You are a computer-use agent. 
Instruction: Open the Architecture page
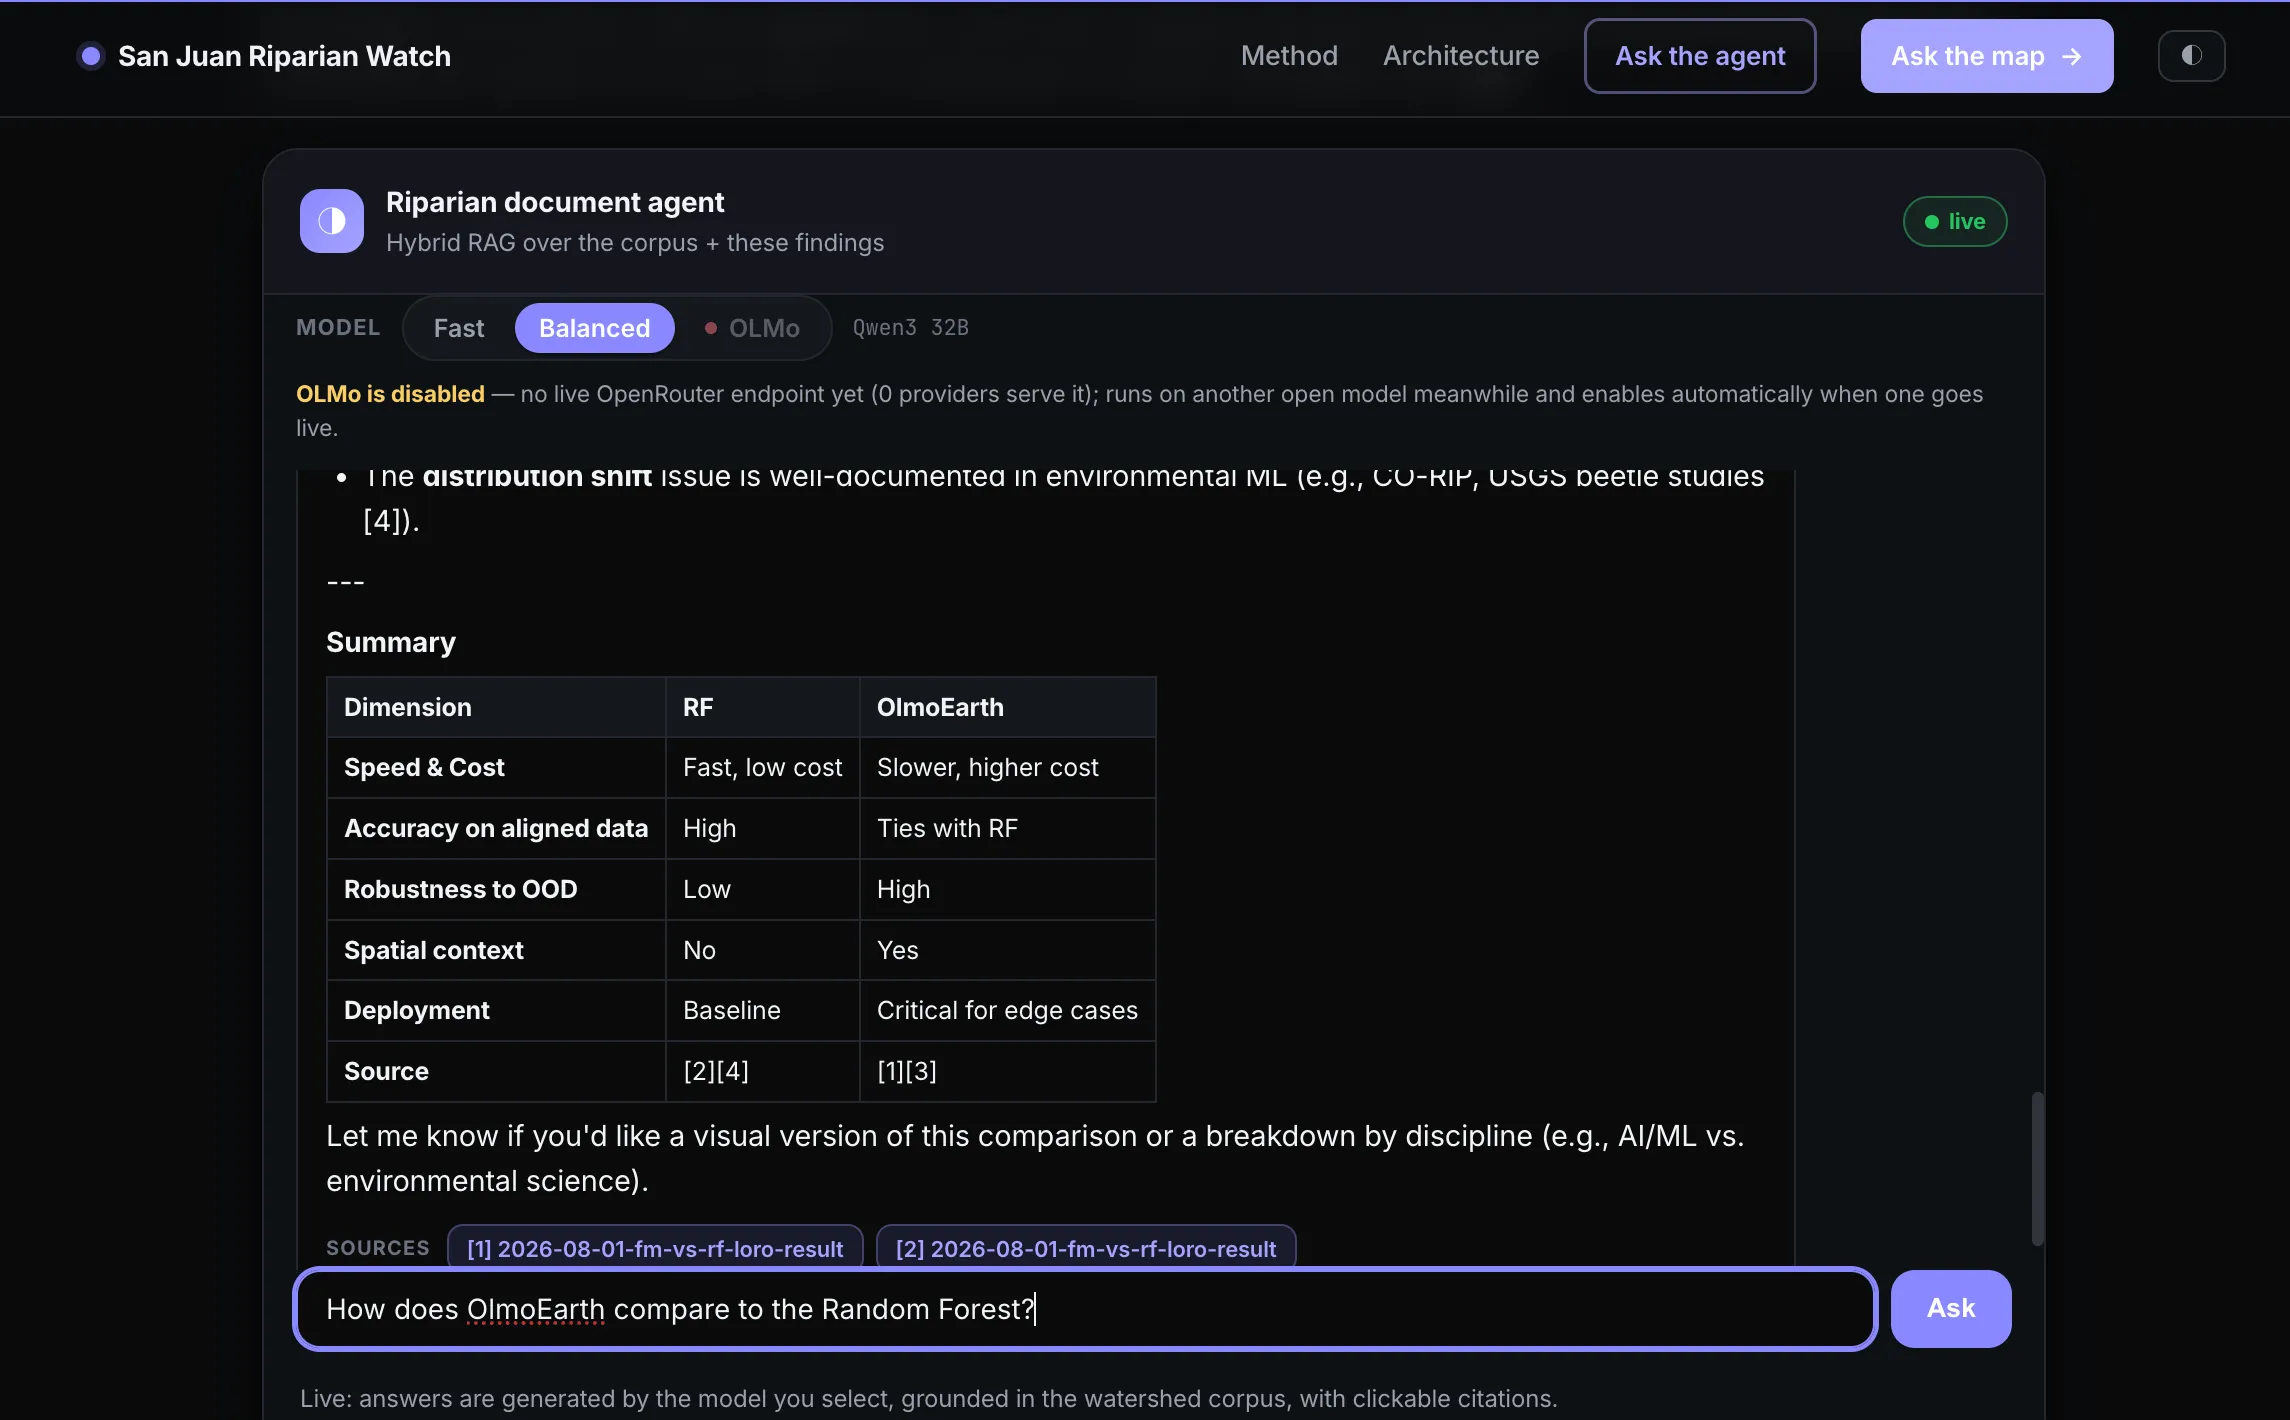click(1461, 56)
